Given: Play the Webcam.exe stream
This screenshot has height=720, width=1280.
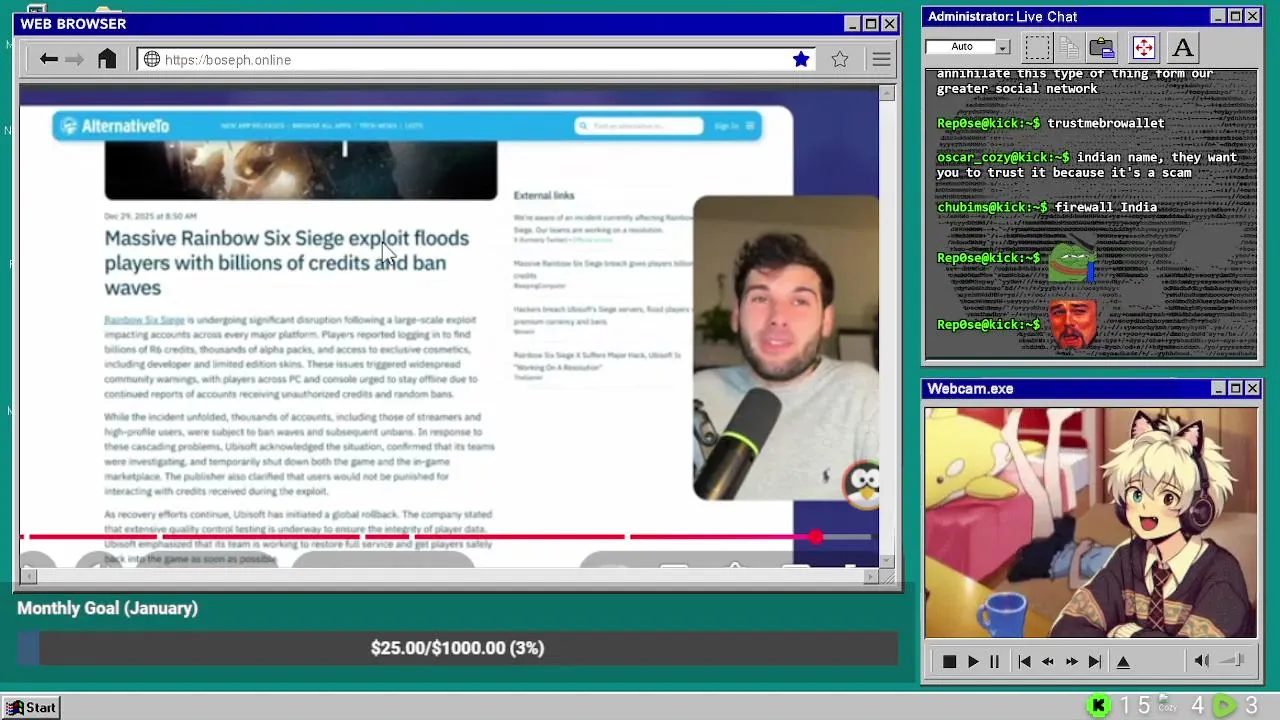Looking at the screenshot, I should click(972, 661).
